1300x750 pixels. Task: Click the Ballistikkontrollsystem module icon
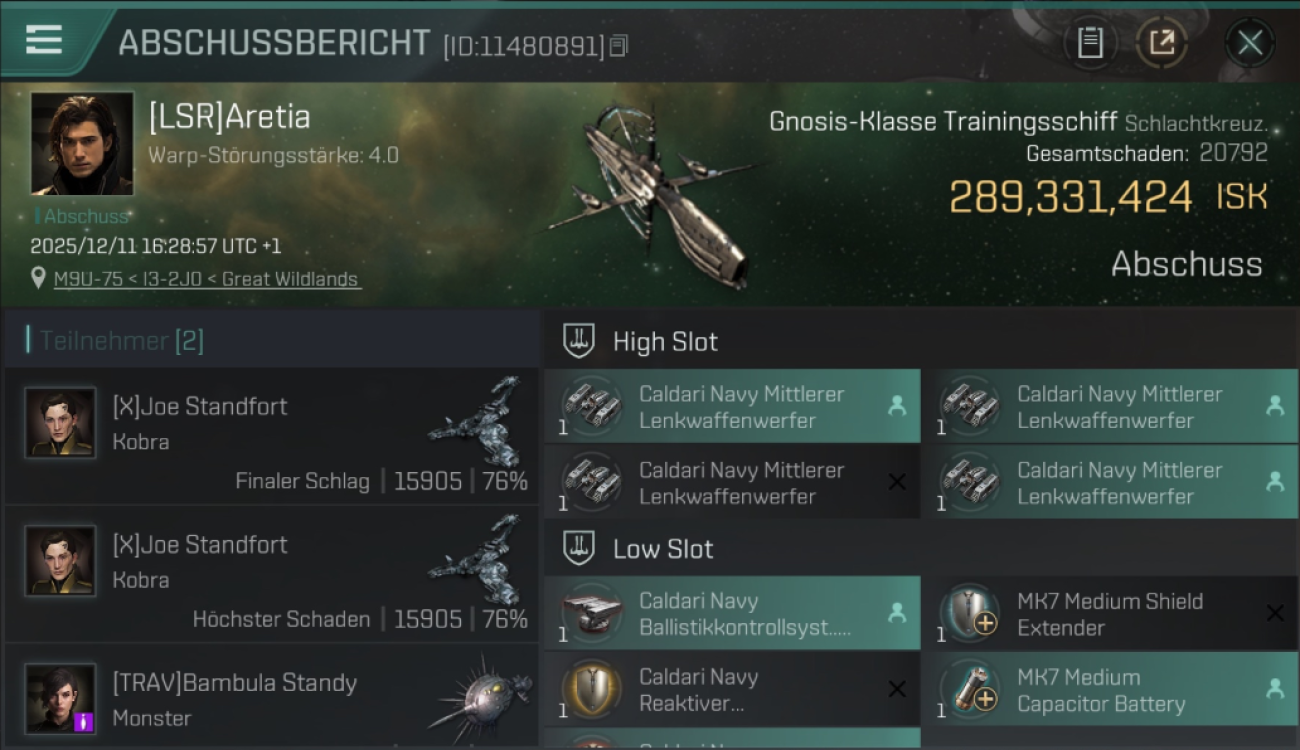click(592, 613)
